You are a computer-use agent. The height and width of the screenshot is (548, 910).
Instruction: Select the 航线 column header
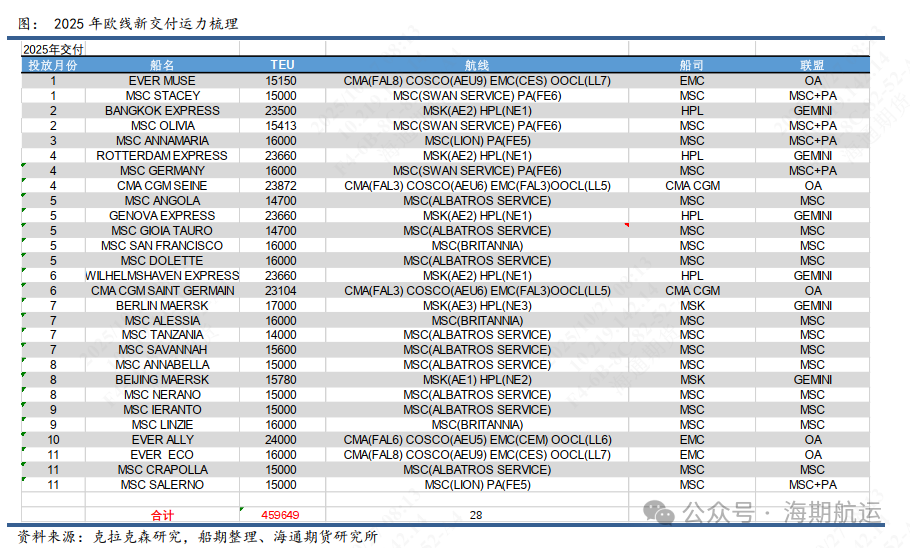click(x=477, y=65)
